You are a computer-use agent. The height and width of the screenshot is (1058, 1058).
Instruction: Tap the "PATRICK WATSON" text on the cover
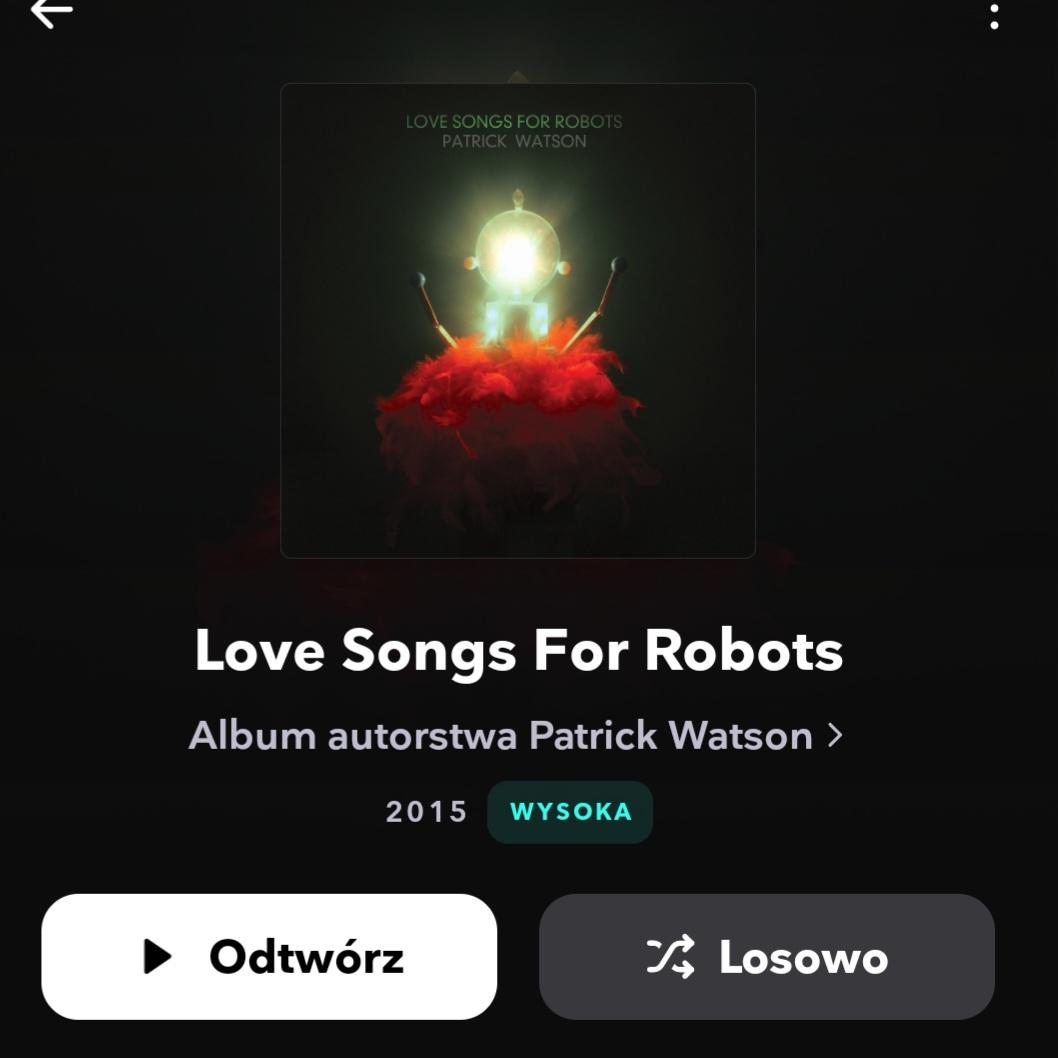(x=514, y=141)
